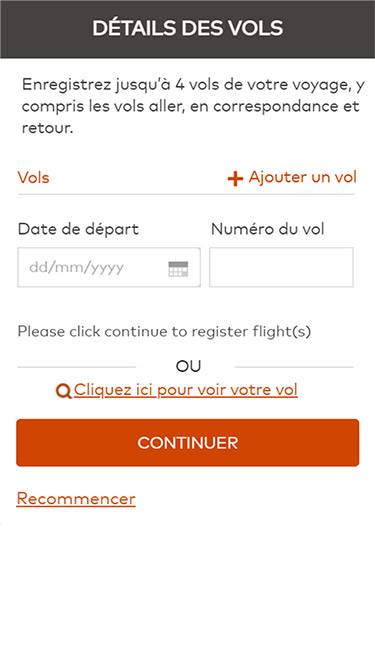Click the OU separator text
This screenshot has height=667, width=375.
coord(188,366)
